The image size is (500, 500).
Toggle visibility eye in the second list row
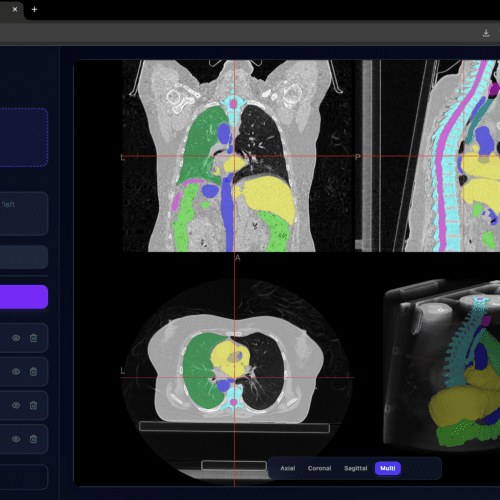pyautogui.click(x=16, y=372)
